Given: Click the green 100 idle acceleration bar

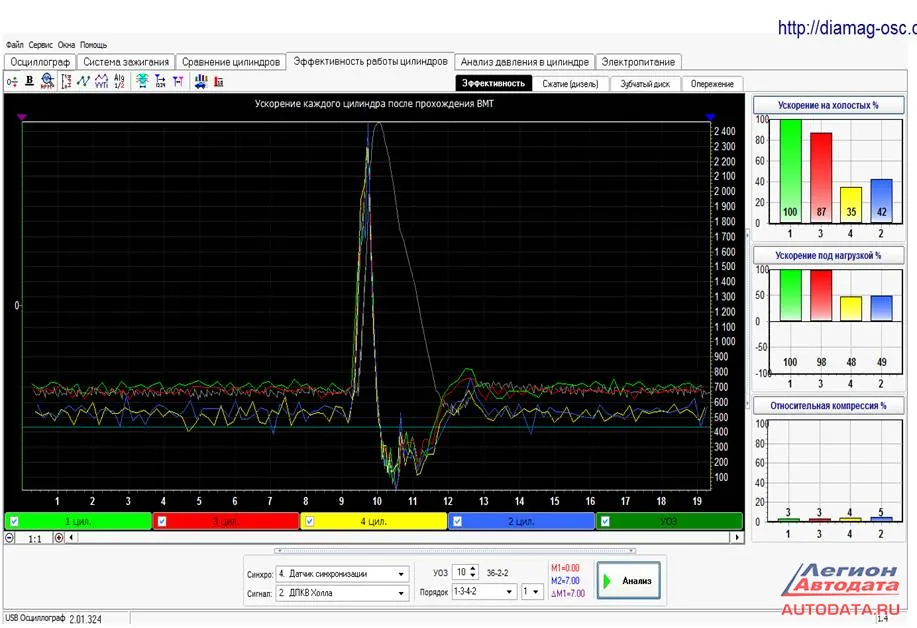Looking at the screenshot, I should tap(790, 171).
